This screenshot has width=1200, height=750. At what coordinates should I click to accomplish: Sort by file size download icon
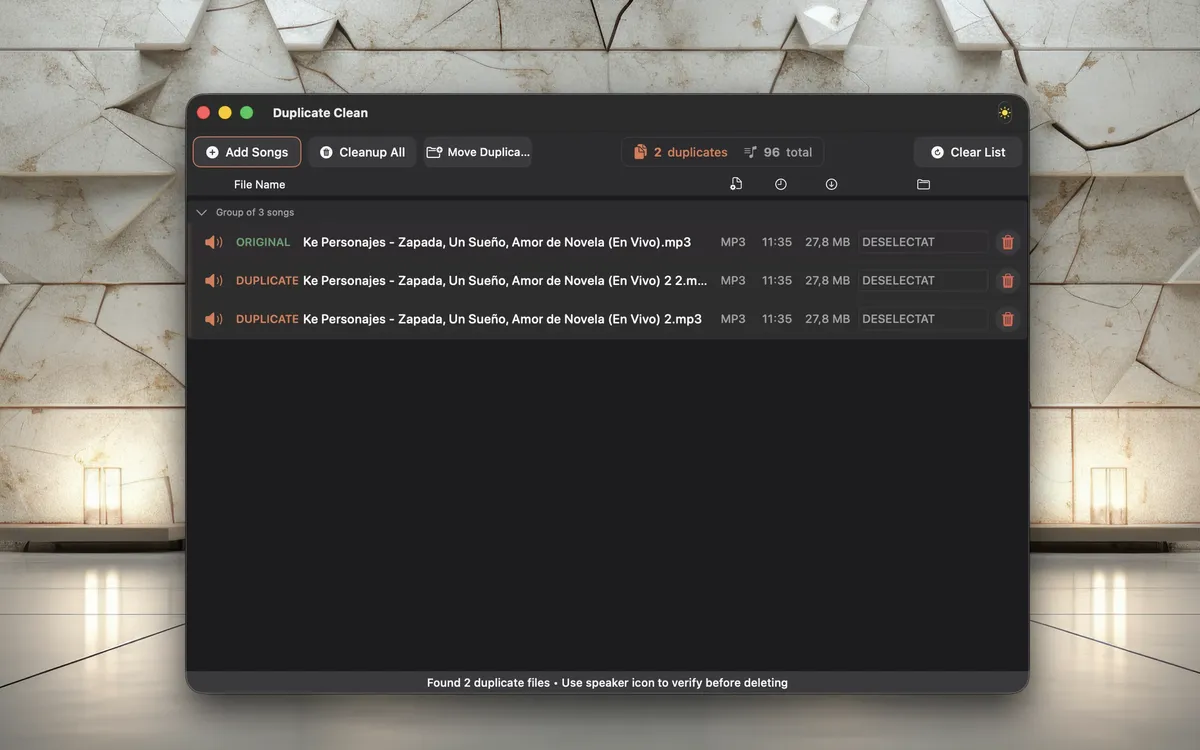click(831, 184)
